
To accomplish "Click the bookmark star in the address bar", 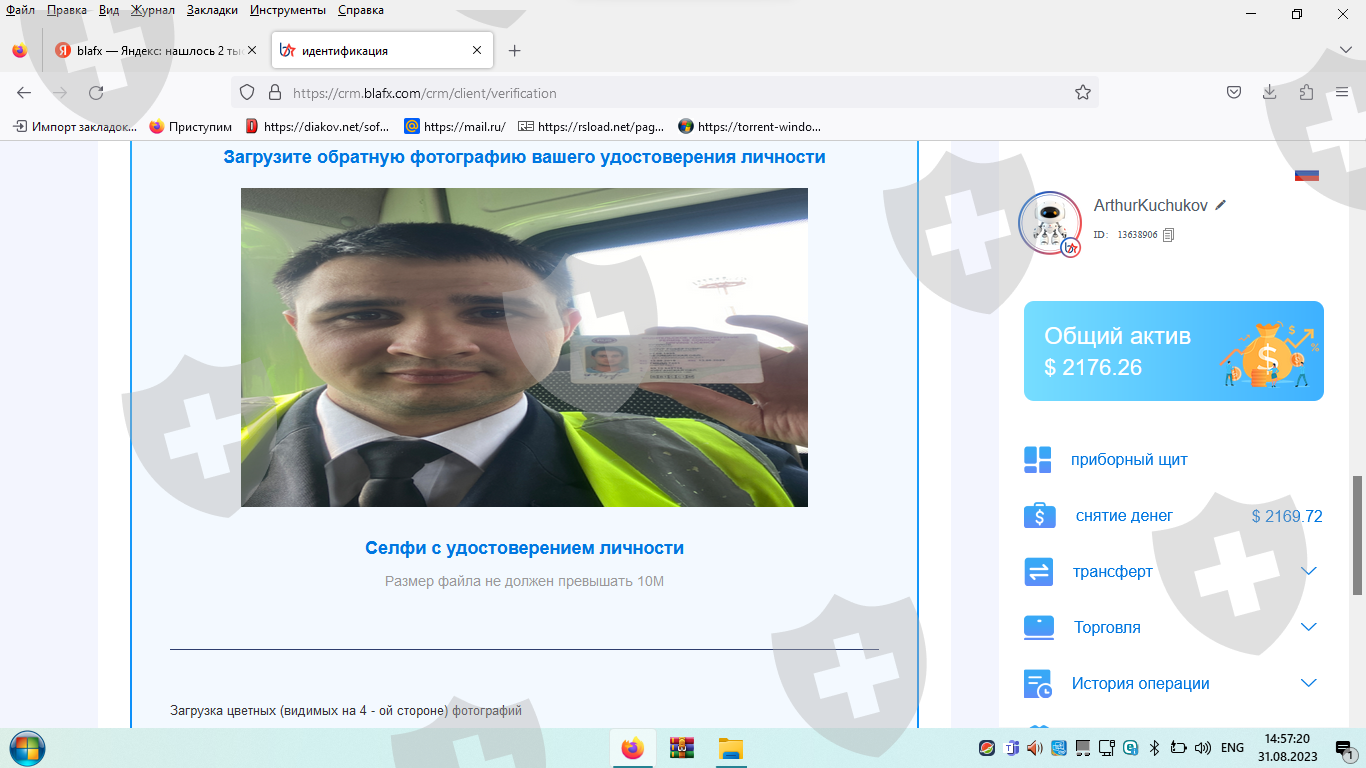I will (x=1082, y=93).
